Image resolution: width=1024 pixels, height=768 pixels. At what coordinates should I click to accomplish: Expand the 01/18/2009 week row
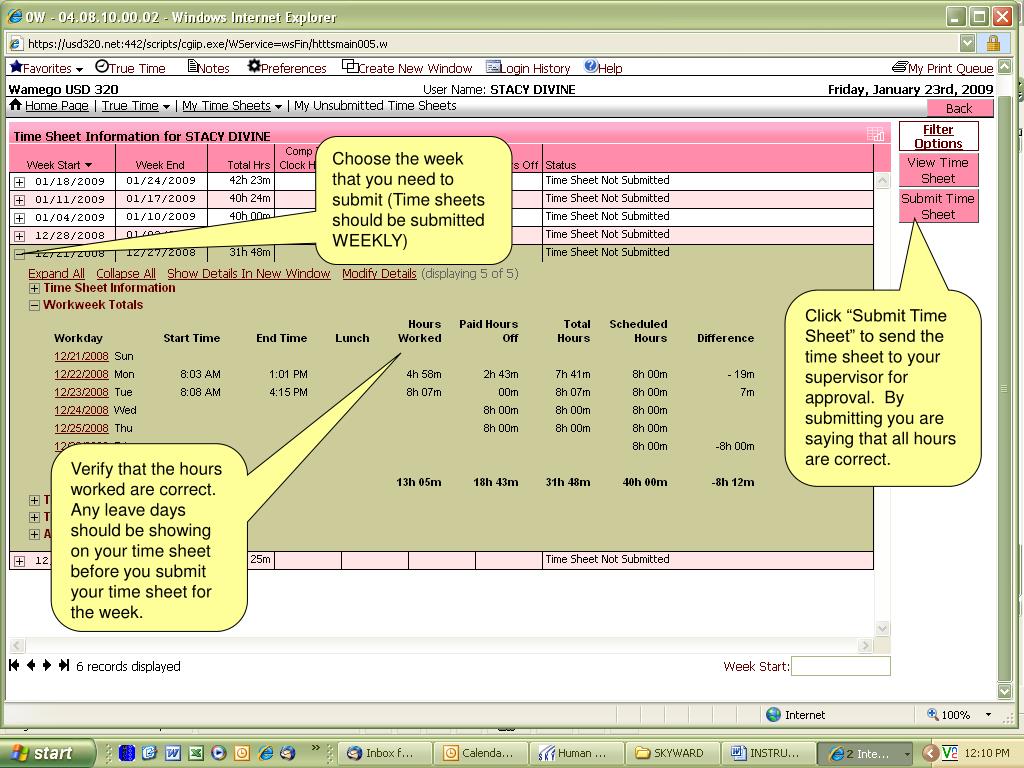(x=20, y=182)
